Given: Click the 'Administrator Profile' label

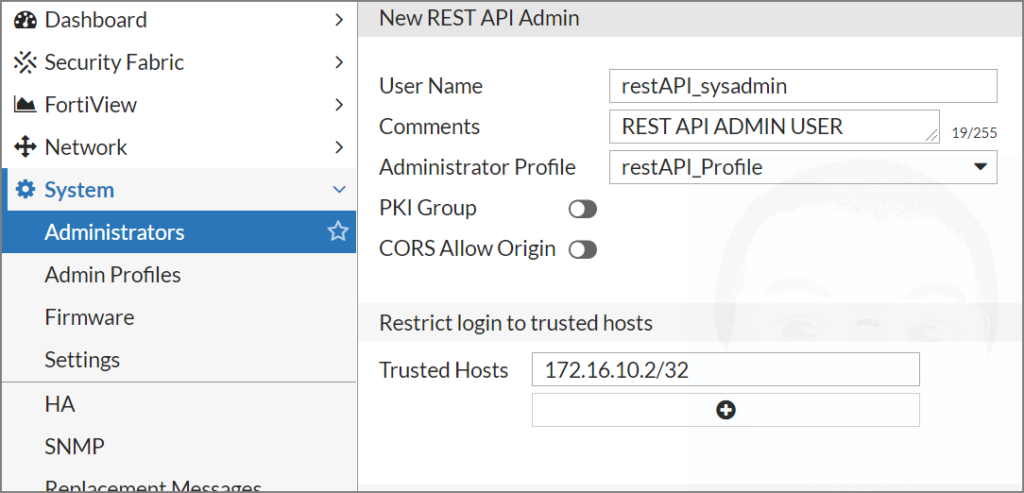Looking at the screenshot, I should pos(477,168).
